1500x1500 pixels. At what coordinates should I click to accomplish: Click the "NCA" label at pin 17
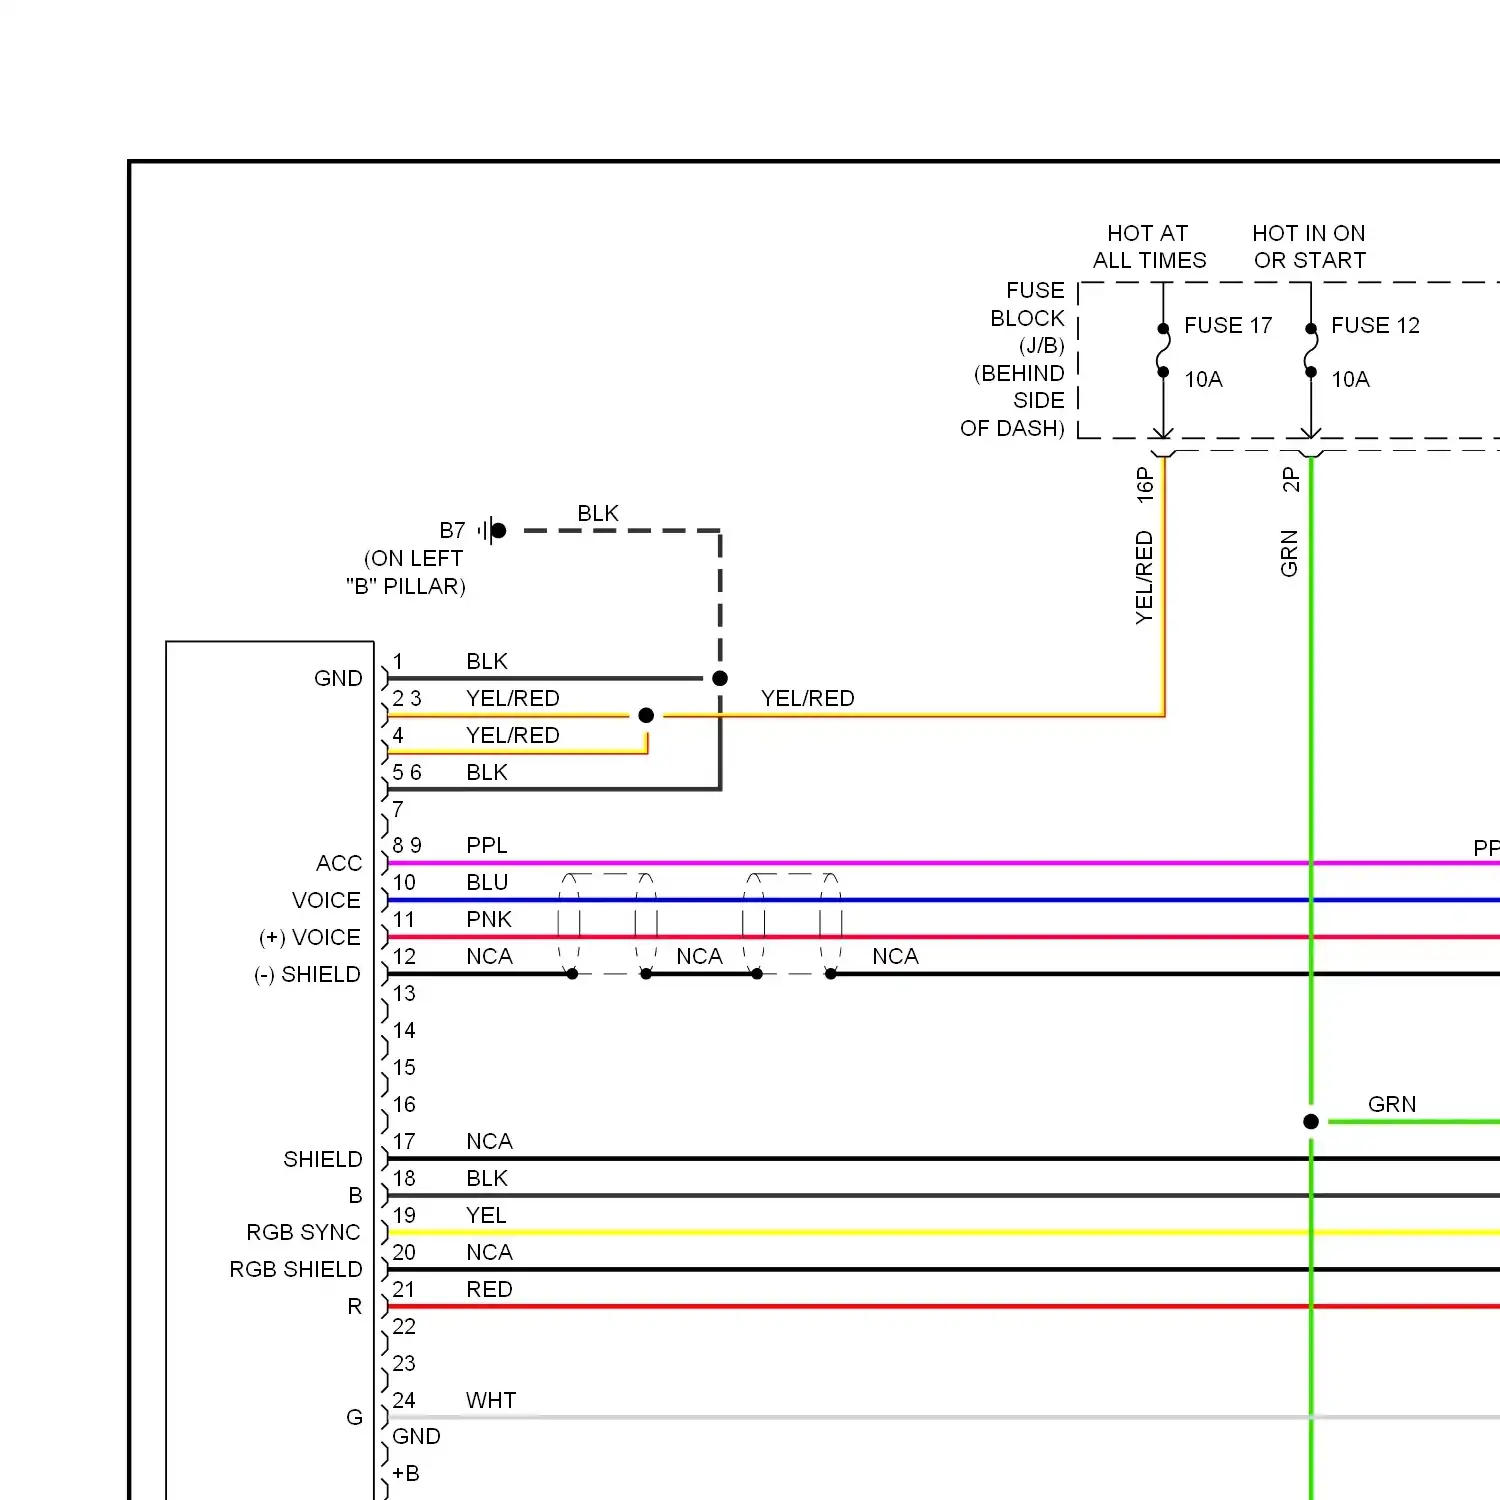coord(489,1141)
